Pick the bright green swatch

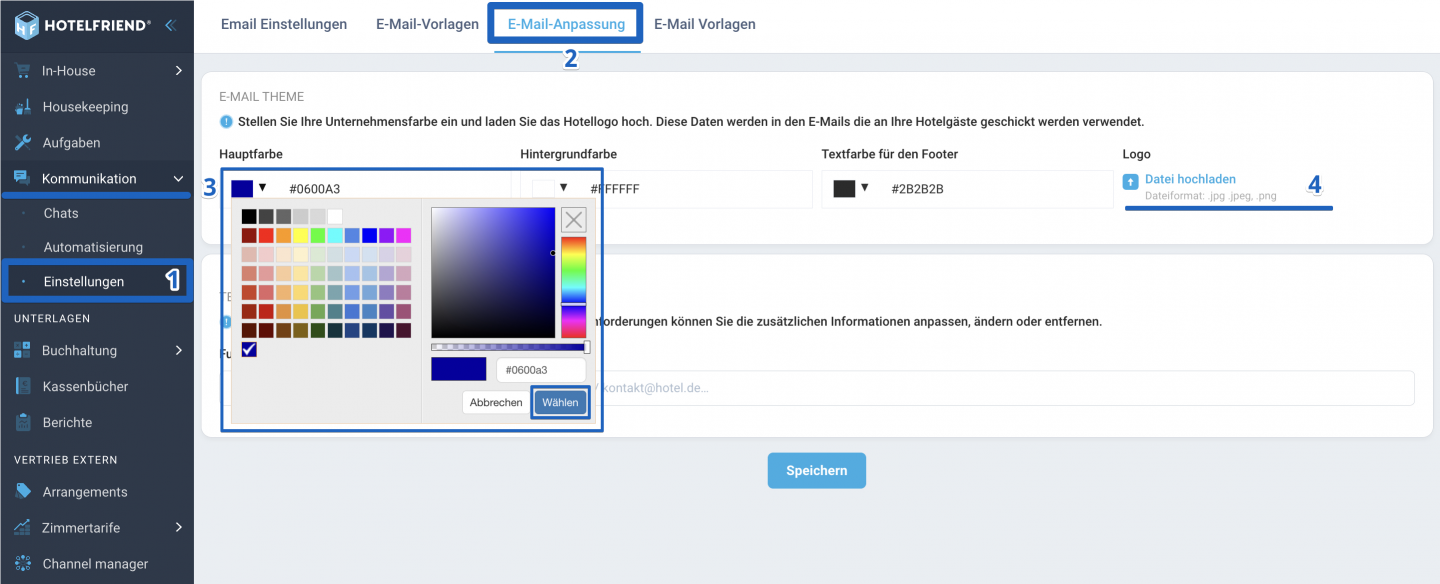[318, 235]
